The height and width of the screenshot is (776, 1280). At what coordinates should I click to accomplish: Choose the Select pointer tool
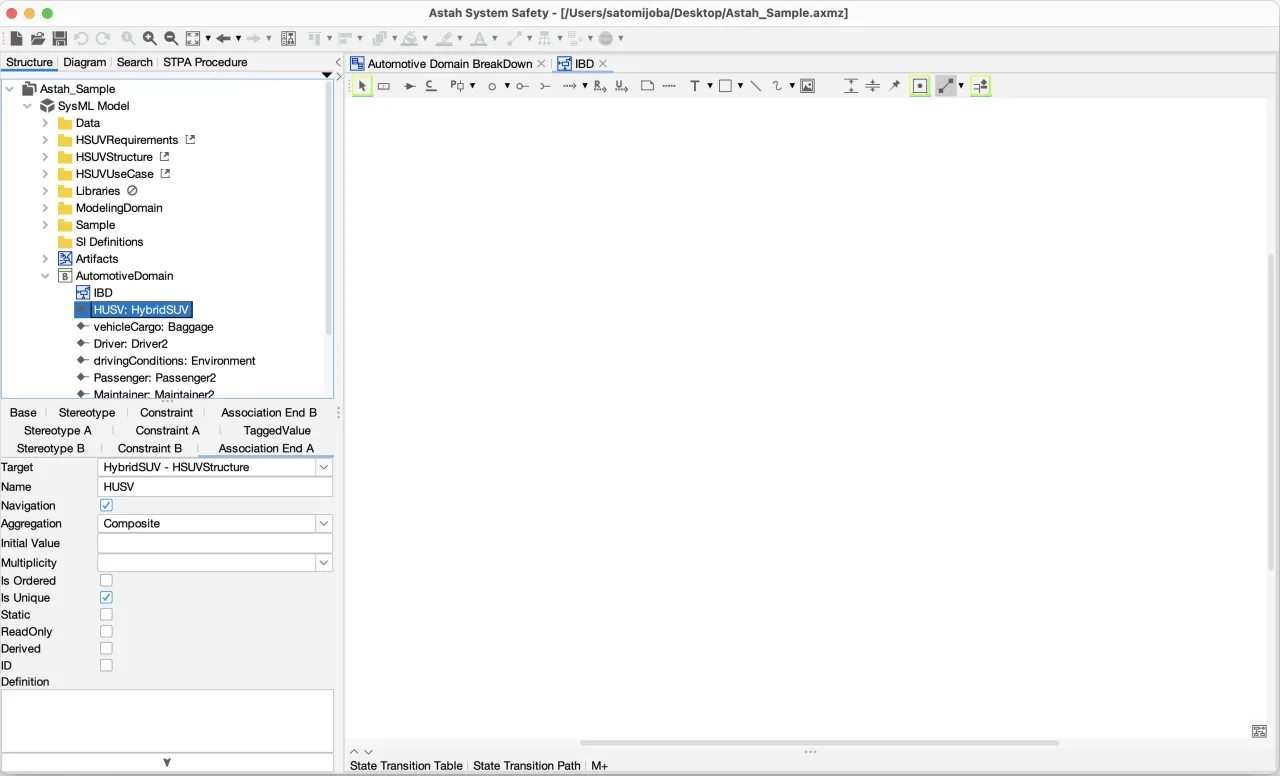click(362, 86)
